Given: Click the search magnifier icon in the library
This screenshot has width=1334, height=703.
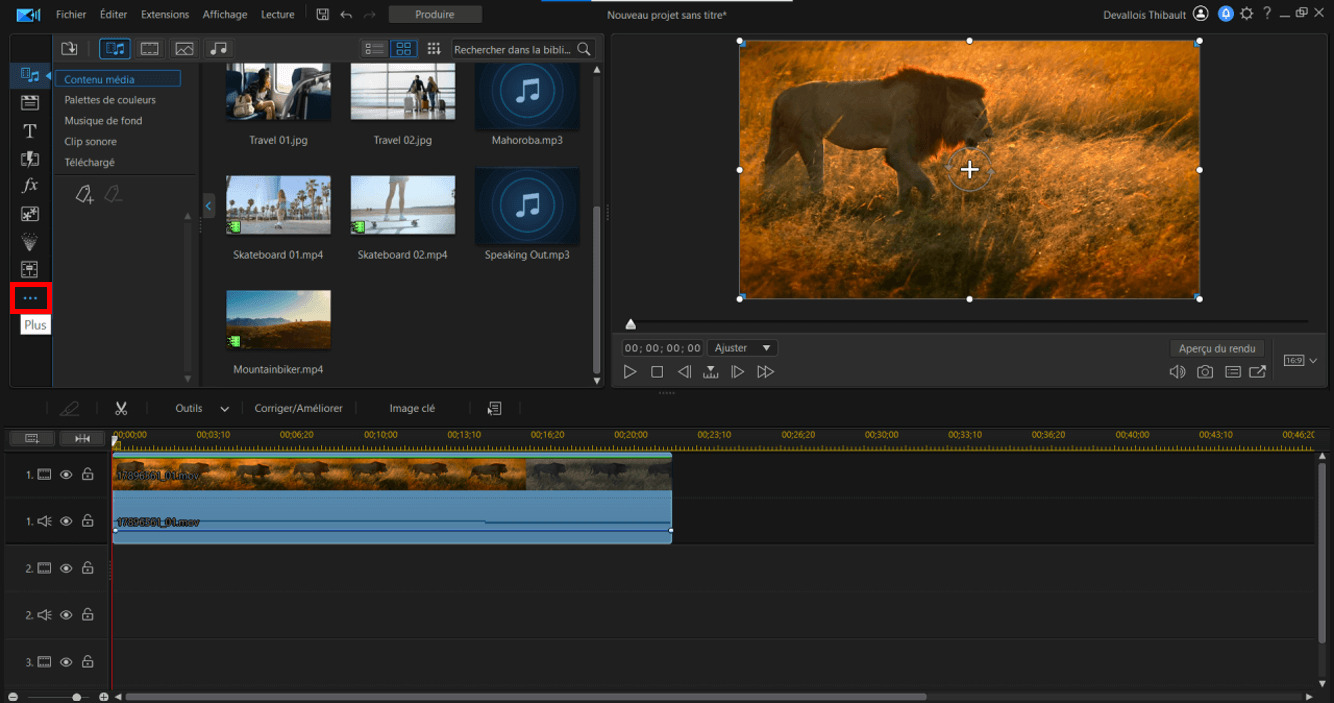Looking at the screenshot, I should 584,48.
